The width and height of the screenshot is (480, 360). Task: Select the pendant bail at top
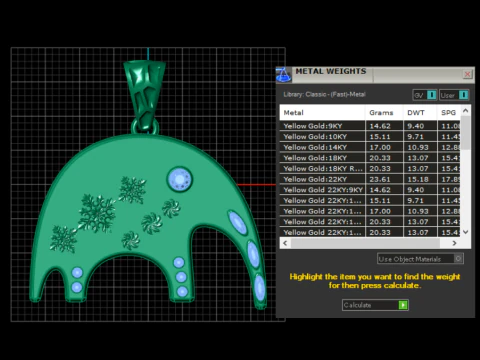tap(145, 94)
